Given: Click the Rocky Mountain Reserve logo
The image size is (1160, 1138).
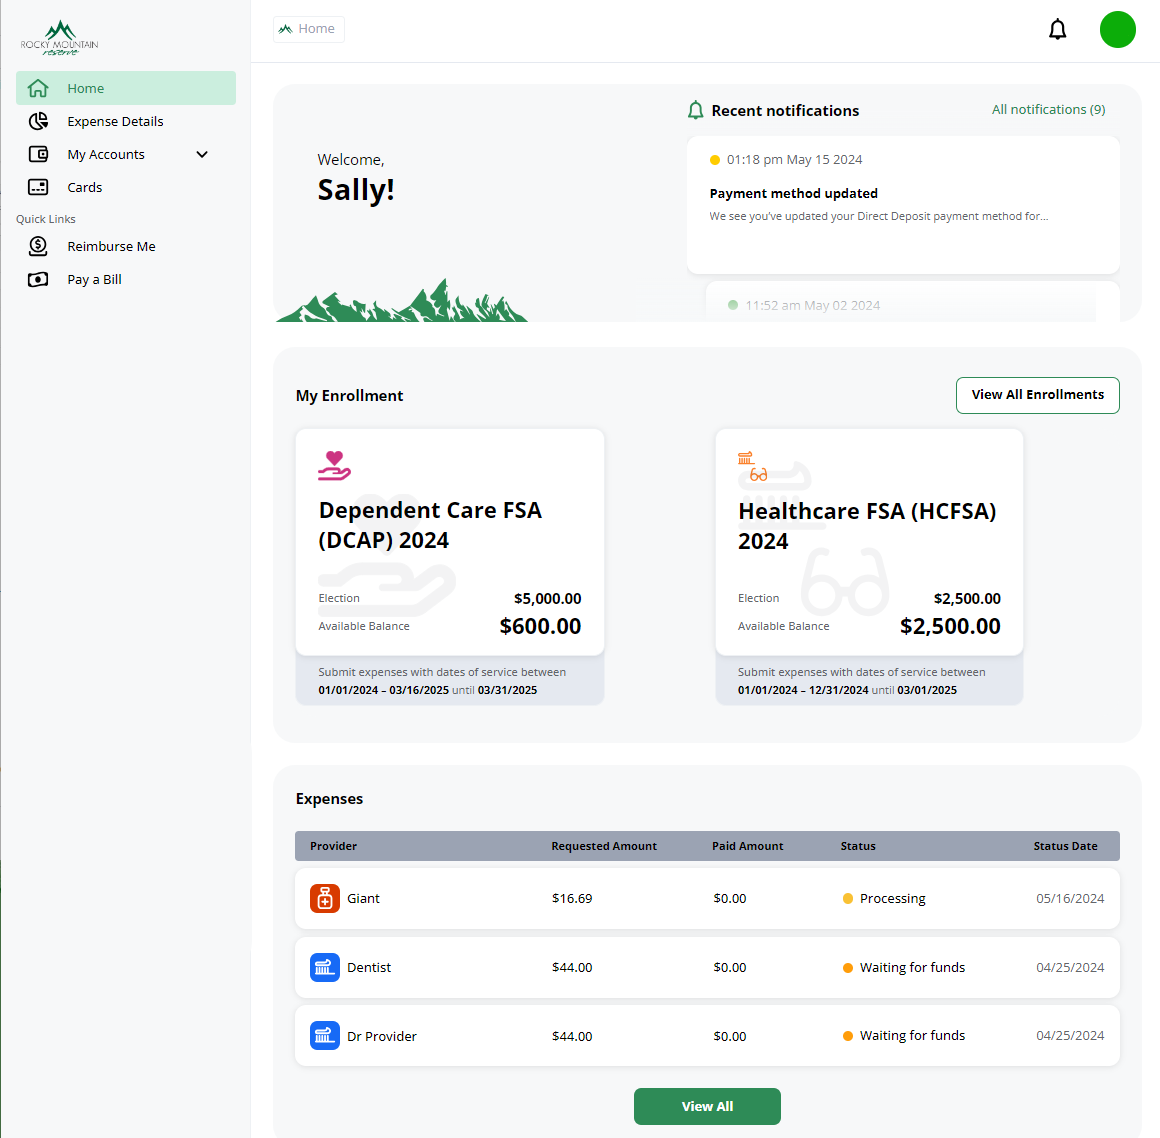Looking at the screenshot, I should tap(60, 38).
